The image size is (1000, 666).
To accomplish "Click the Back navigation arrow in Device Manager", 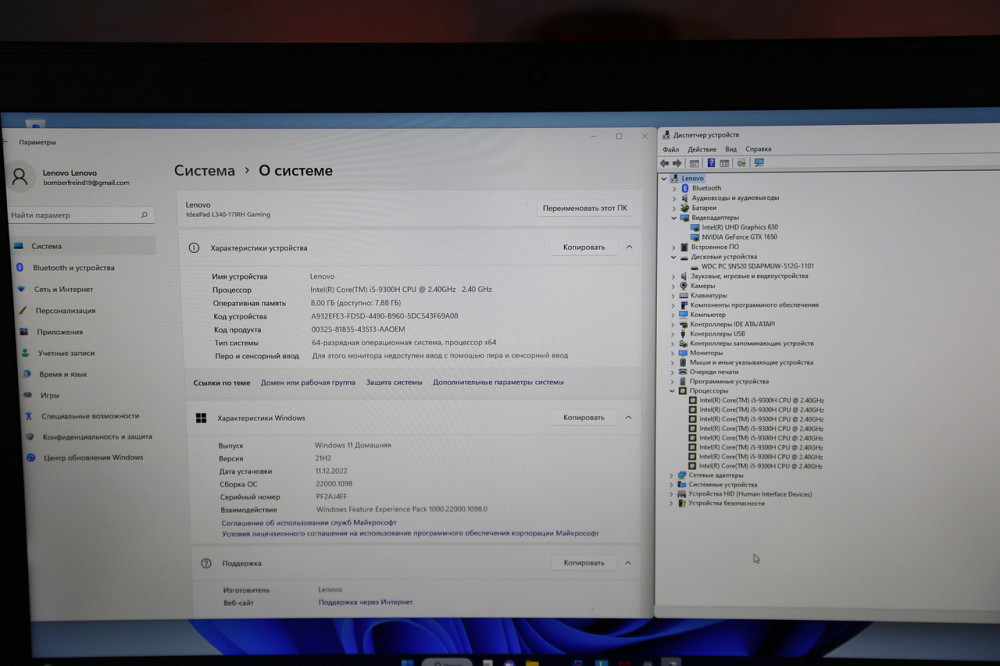I will (x=663, y=163).
